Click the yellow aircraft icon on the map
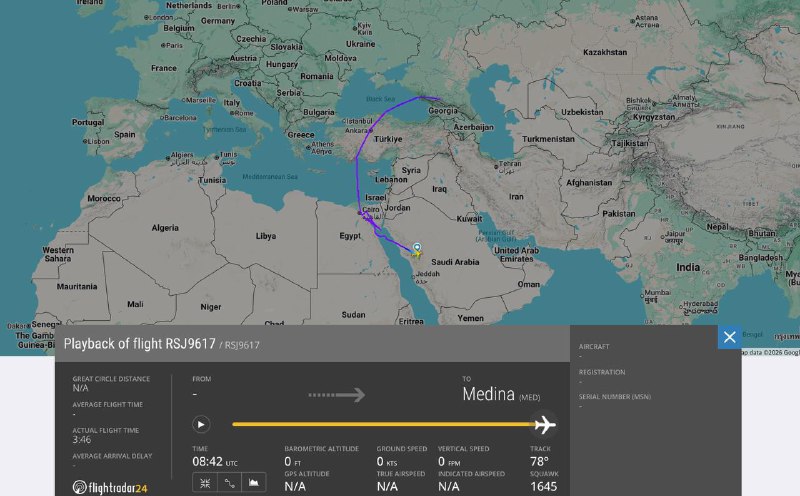The image size is (800, 496). click(x=414, y=254)
